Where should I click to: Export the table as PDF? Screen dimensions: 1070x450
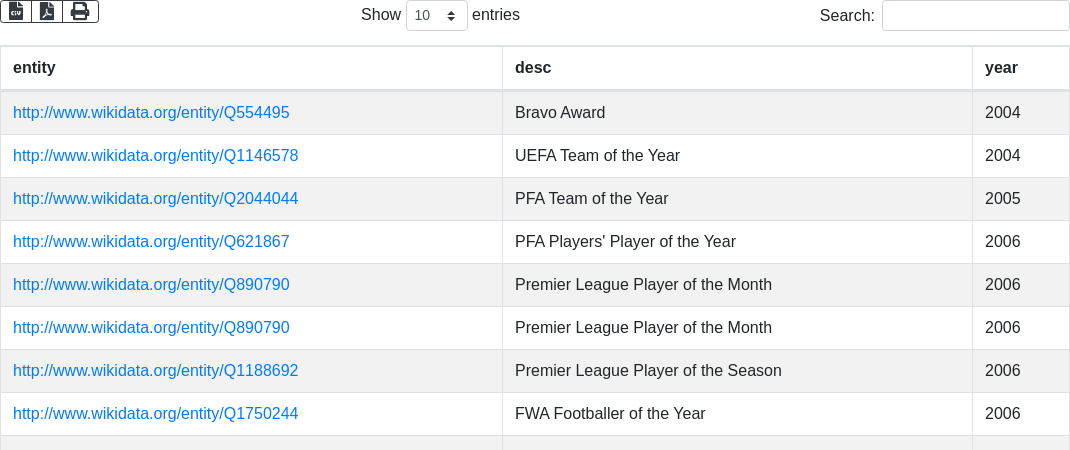pos(47,11)
